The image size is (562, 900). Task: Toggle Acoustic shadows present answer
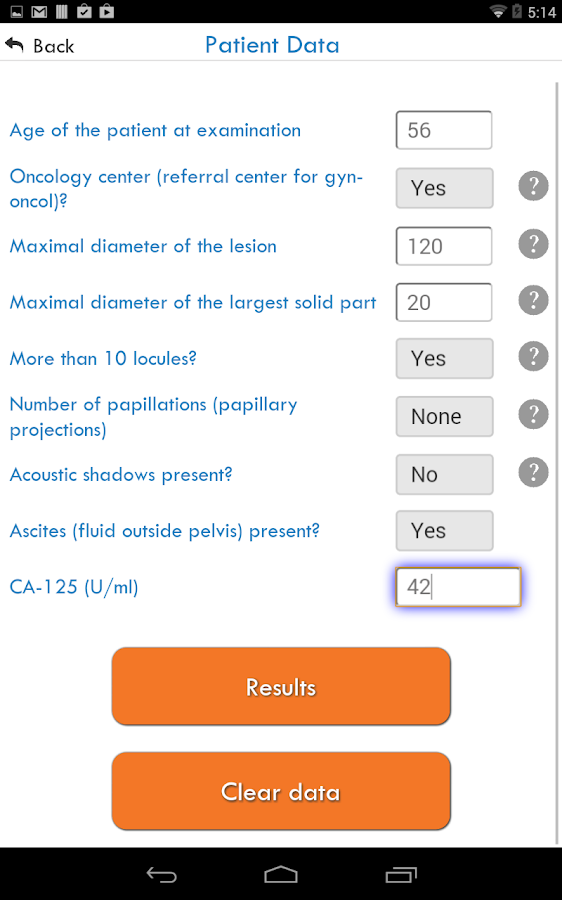444,475
